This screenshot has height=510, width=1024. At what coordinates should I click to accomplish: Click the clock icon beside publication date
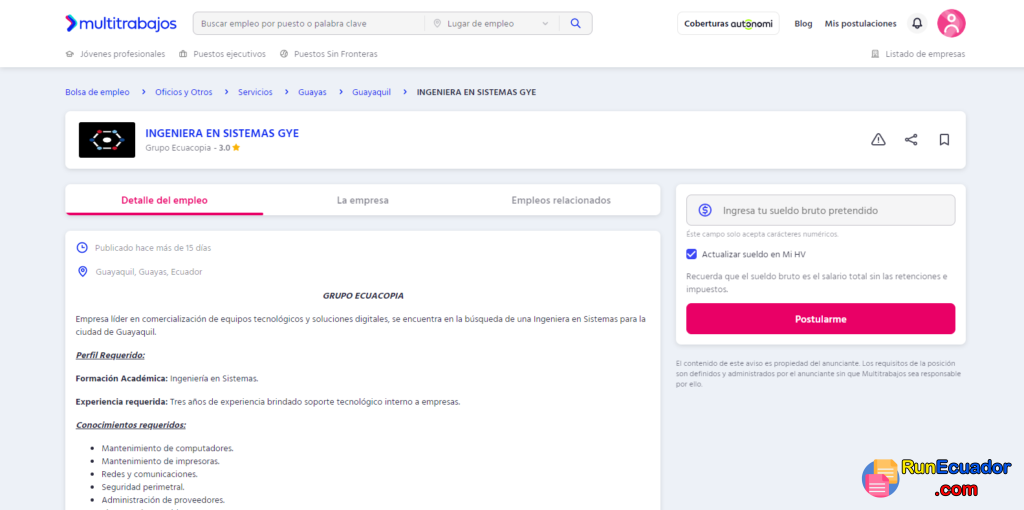click(x=82, y=248)
